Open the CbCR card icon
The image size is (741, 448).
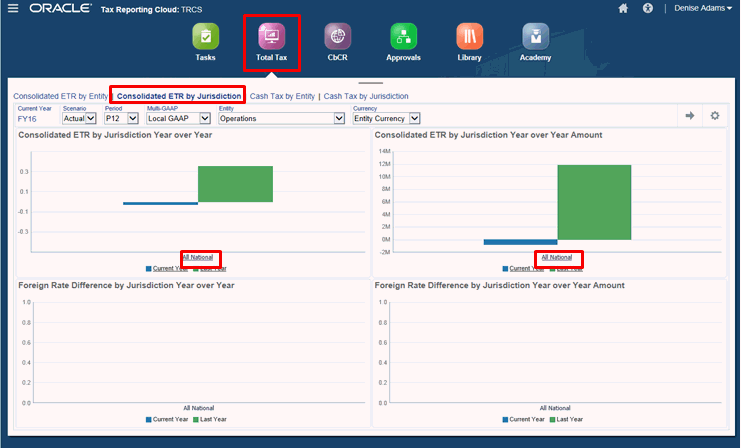337,36
